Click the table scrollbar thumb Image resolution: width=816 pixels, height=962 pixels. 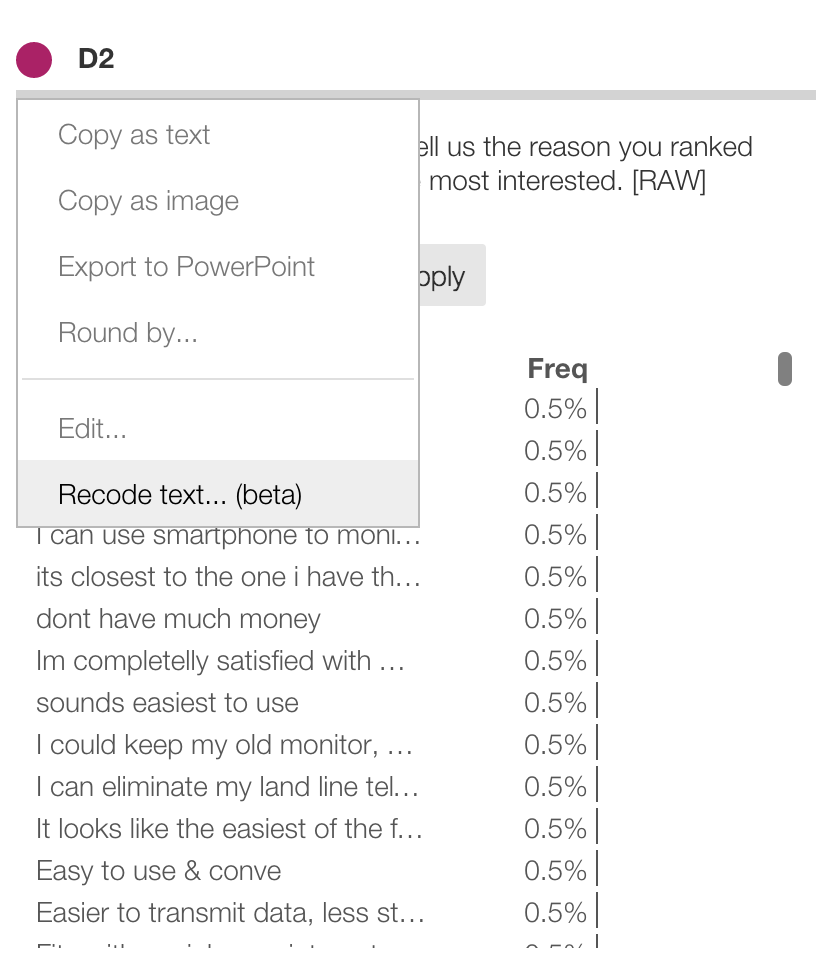[785, 369]
